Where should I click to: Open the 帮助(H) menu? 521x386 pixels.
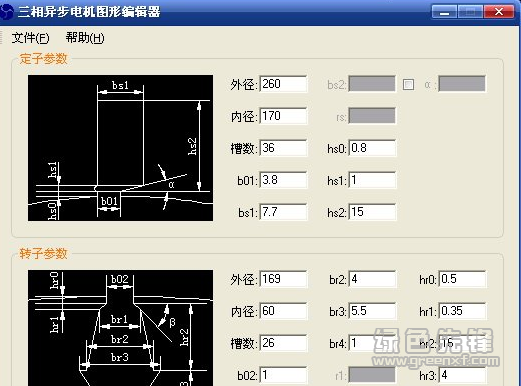(85, 38)
